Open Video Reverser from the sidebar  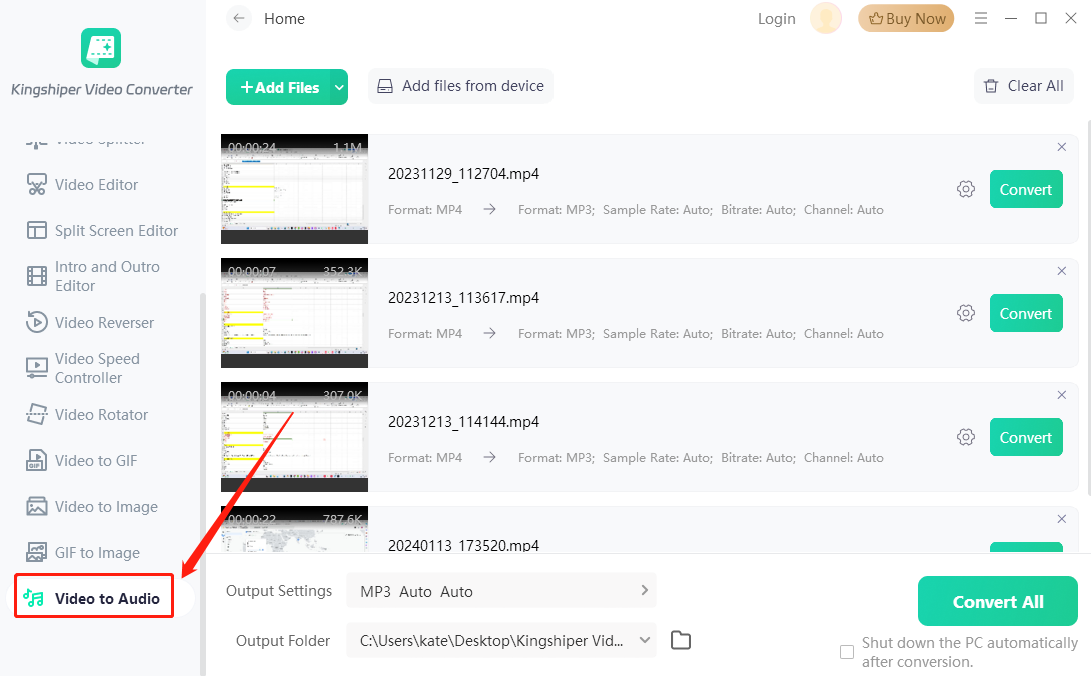104,322
